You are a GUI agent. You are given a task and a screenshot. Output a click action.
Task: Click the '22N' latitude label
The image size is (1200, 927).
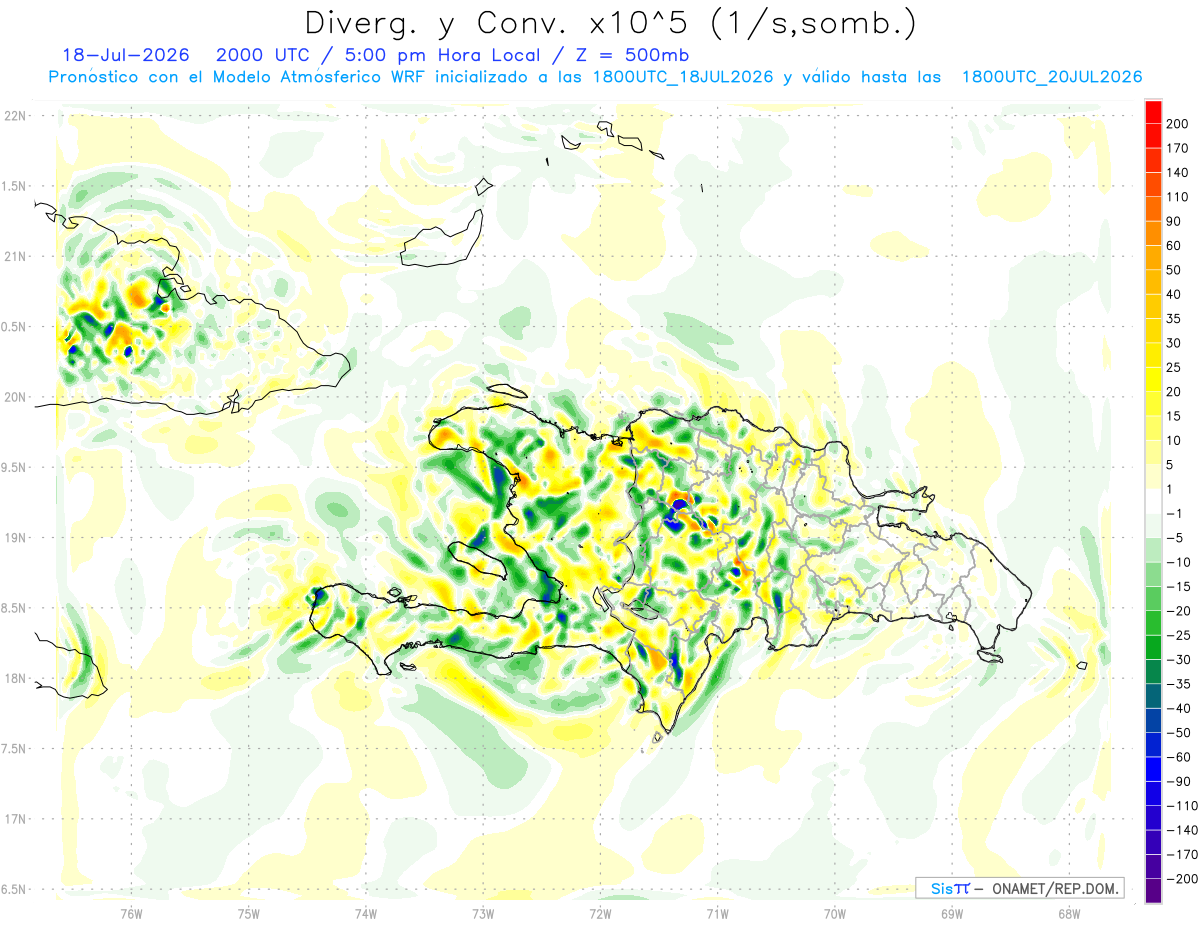click(16, 116)
